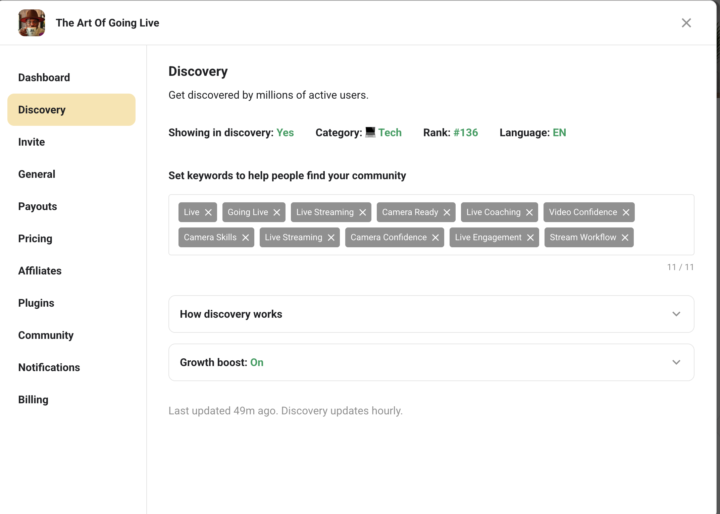Remove the "Stream Workflow" keyword tag
This screenshot has height=514, width=720.
click(625, 237)
